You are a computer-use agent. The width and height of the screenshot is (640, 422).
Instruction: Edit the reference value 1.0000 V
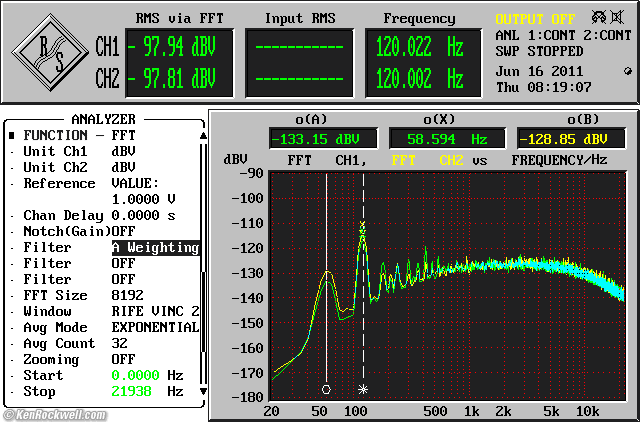pos(144,199)
